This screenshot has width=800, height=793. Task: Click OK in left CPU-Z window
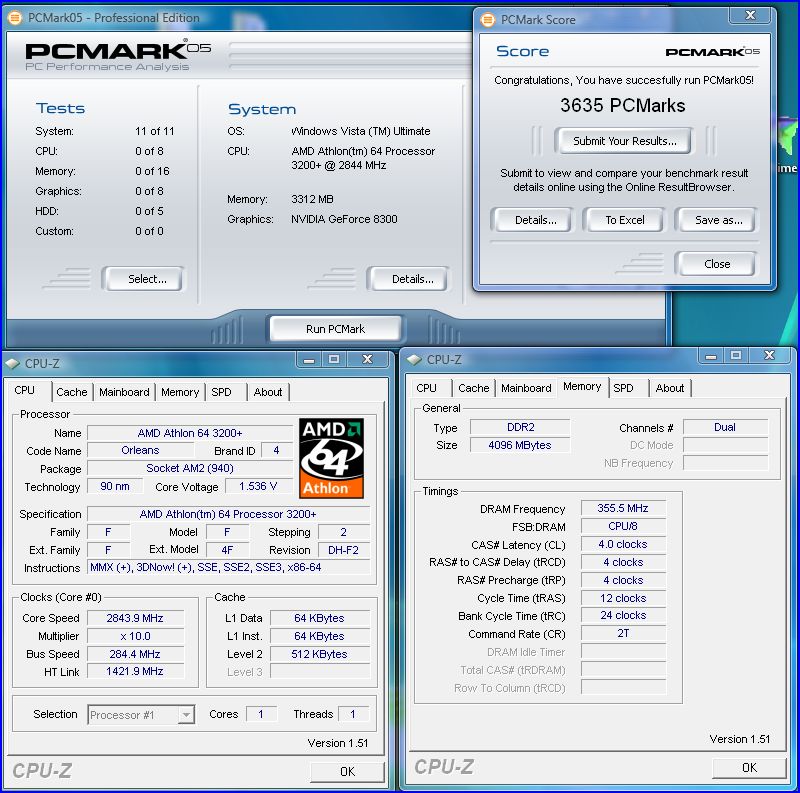(347, 772)
